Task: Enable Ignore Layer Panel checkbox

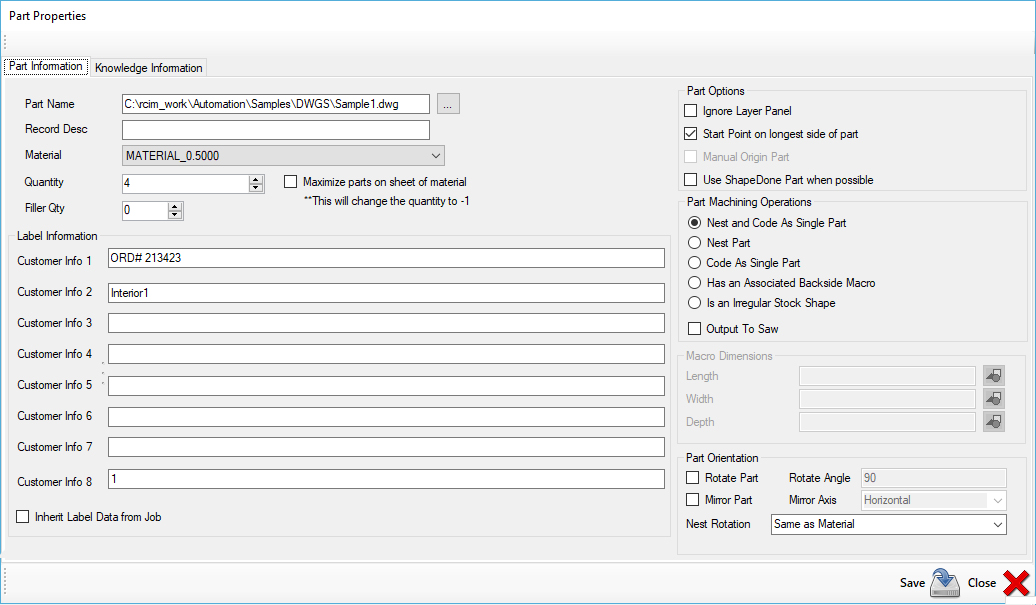Action: click(x=691, y=111)
